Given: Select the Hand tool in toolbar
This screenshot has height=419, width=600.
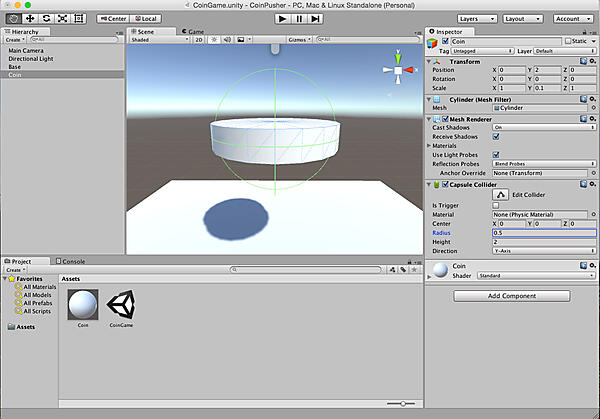Looking at the screenshot, I should tap(13, 18).
